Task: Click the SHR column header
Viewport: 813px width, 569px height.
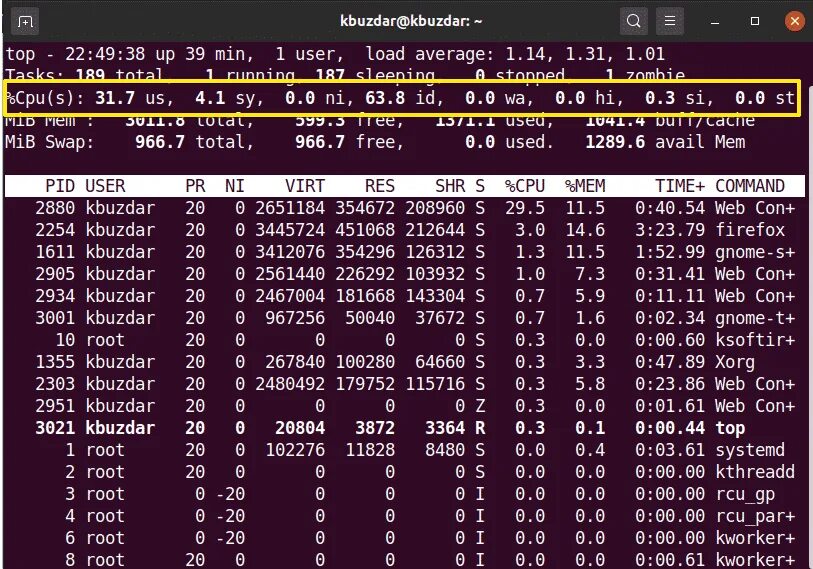Action: [450, 186]
